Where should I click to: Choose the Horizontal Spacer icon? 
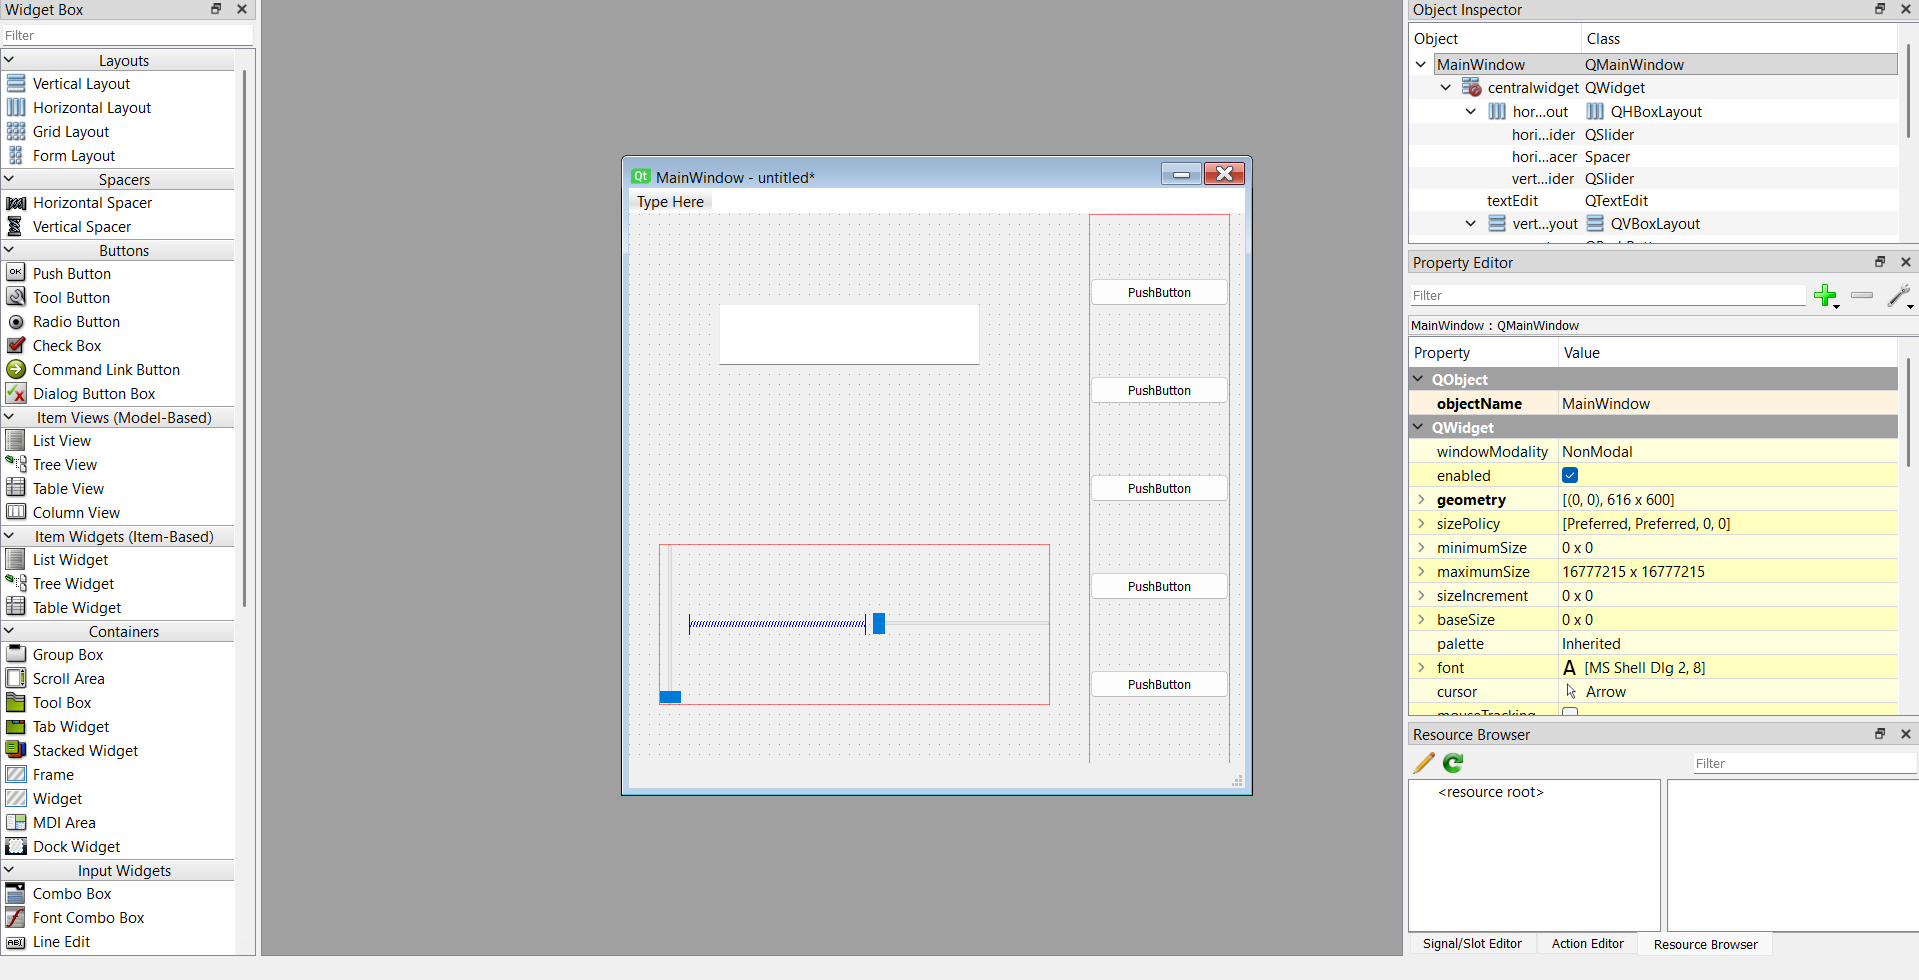pos(16,202)
